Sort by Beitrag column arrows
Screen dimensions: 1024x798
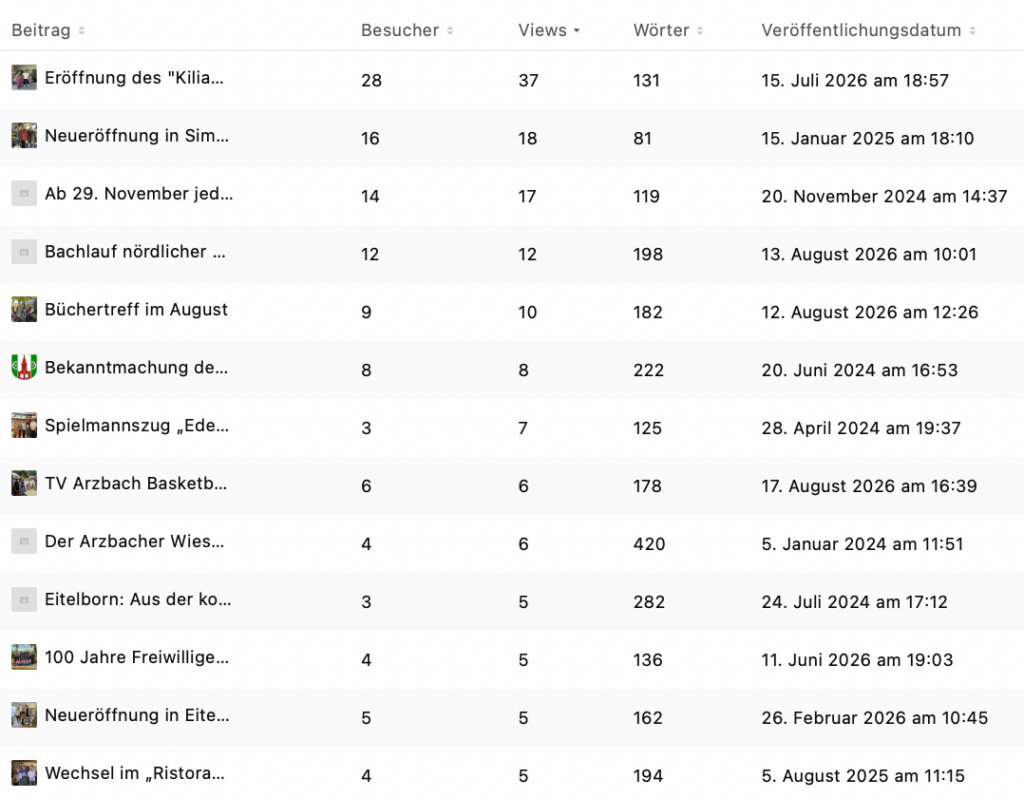82,31
